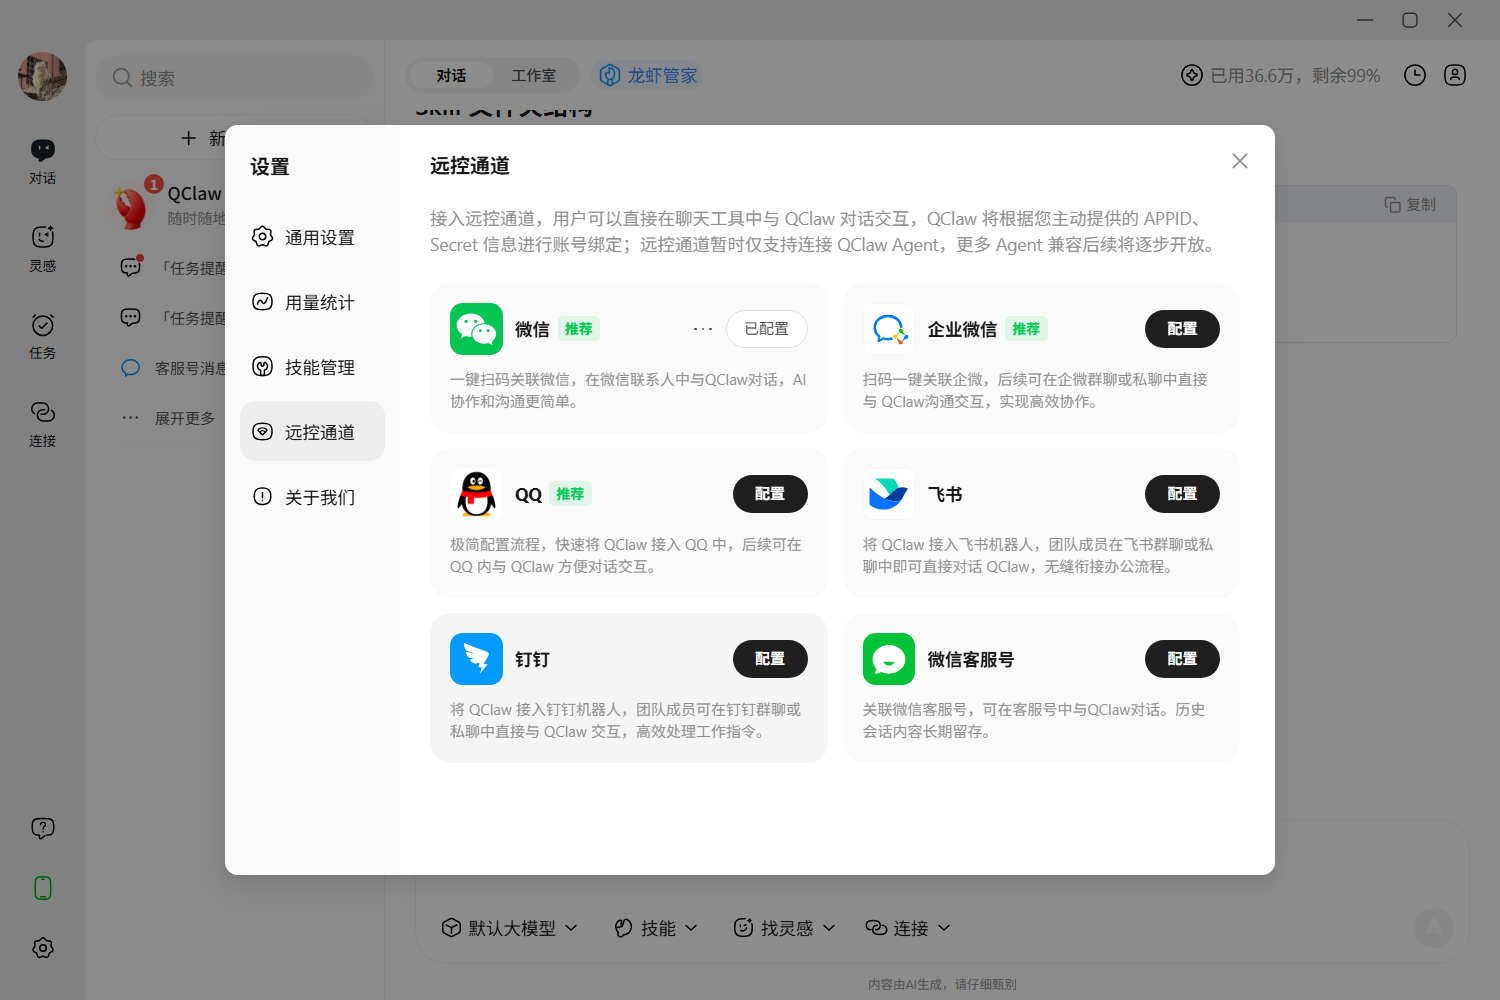1500x1000 pixels.
Task: Configure the 企业微信 channel
Action: [1182, 329]
